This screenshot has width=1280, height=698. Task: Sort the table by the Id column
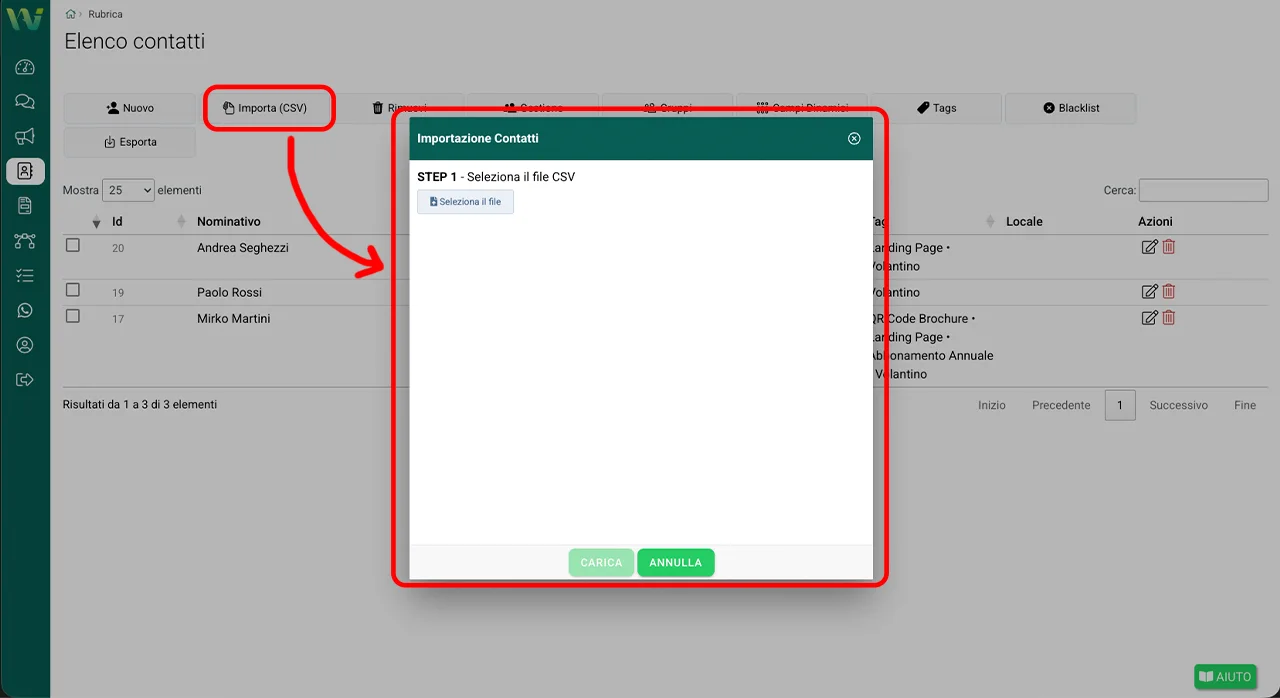(118, 221)
